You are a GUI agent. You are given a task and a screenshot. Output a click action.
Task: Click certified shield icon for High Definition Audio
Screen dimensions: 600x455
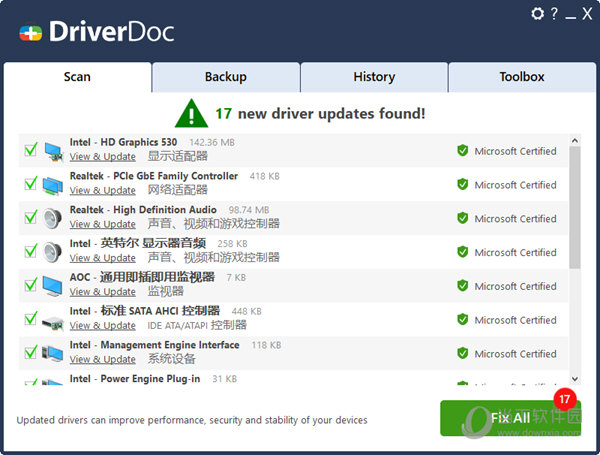tap(463, 218)
